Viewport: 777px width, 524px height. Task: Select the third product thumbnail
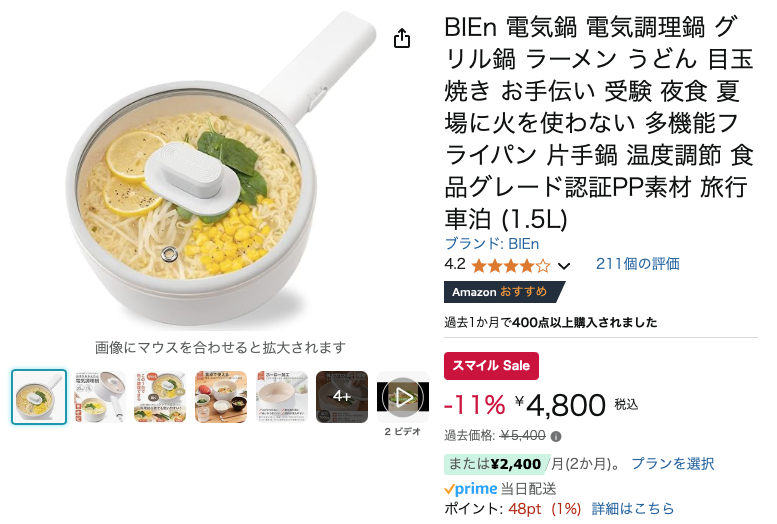click(x=160, y=397)
